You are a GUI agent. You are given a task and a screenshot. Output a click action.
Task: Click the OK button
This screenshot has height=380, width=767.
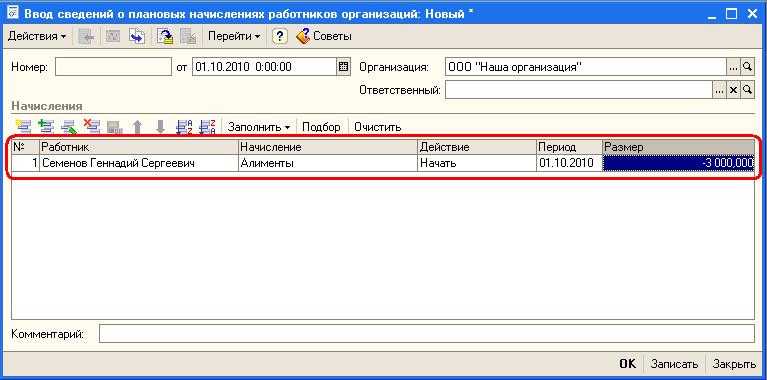click(x=628, y=363)
